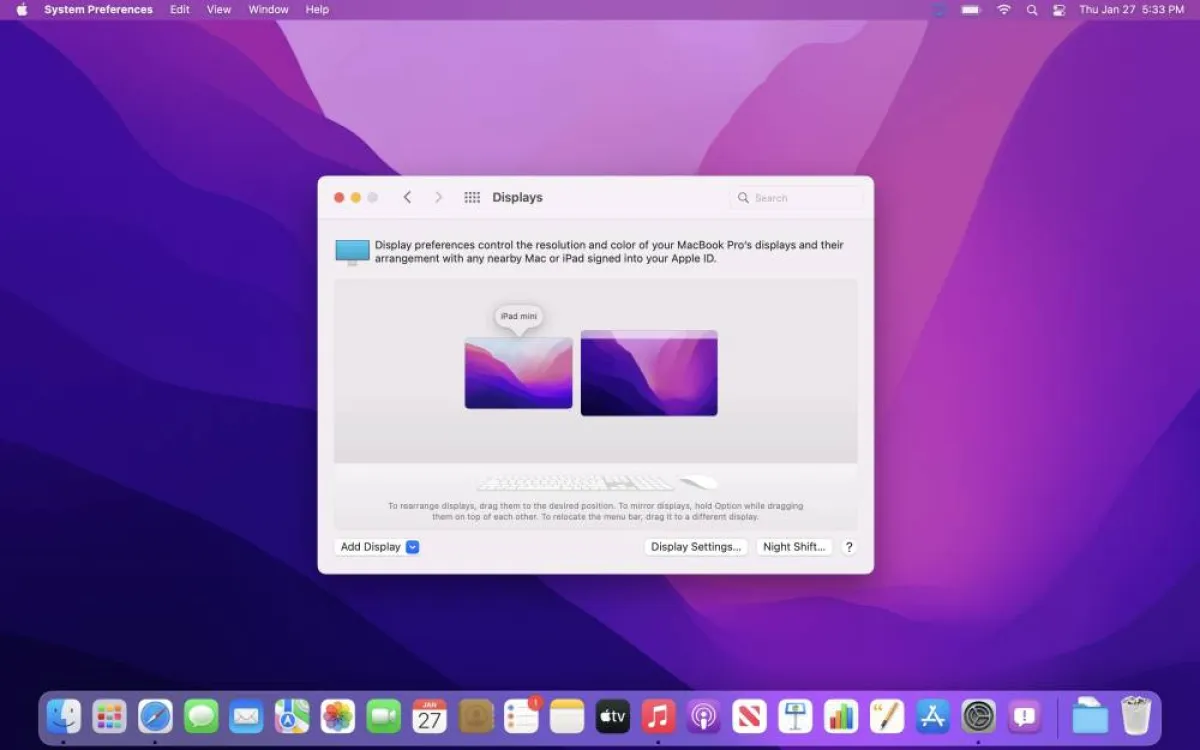This screenshot has height=750, width=1200.
Task: Select the iPad mini display thumbnail
Action: (x=518, y=373)
